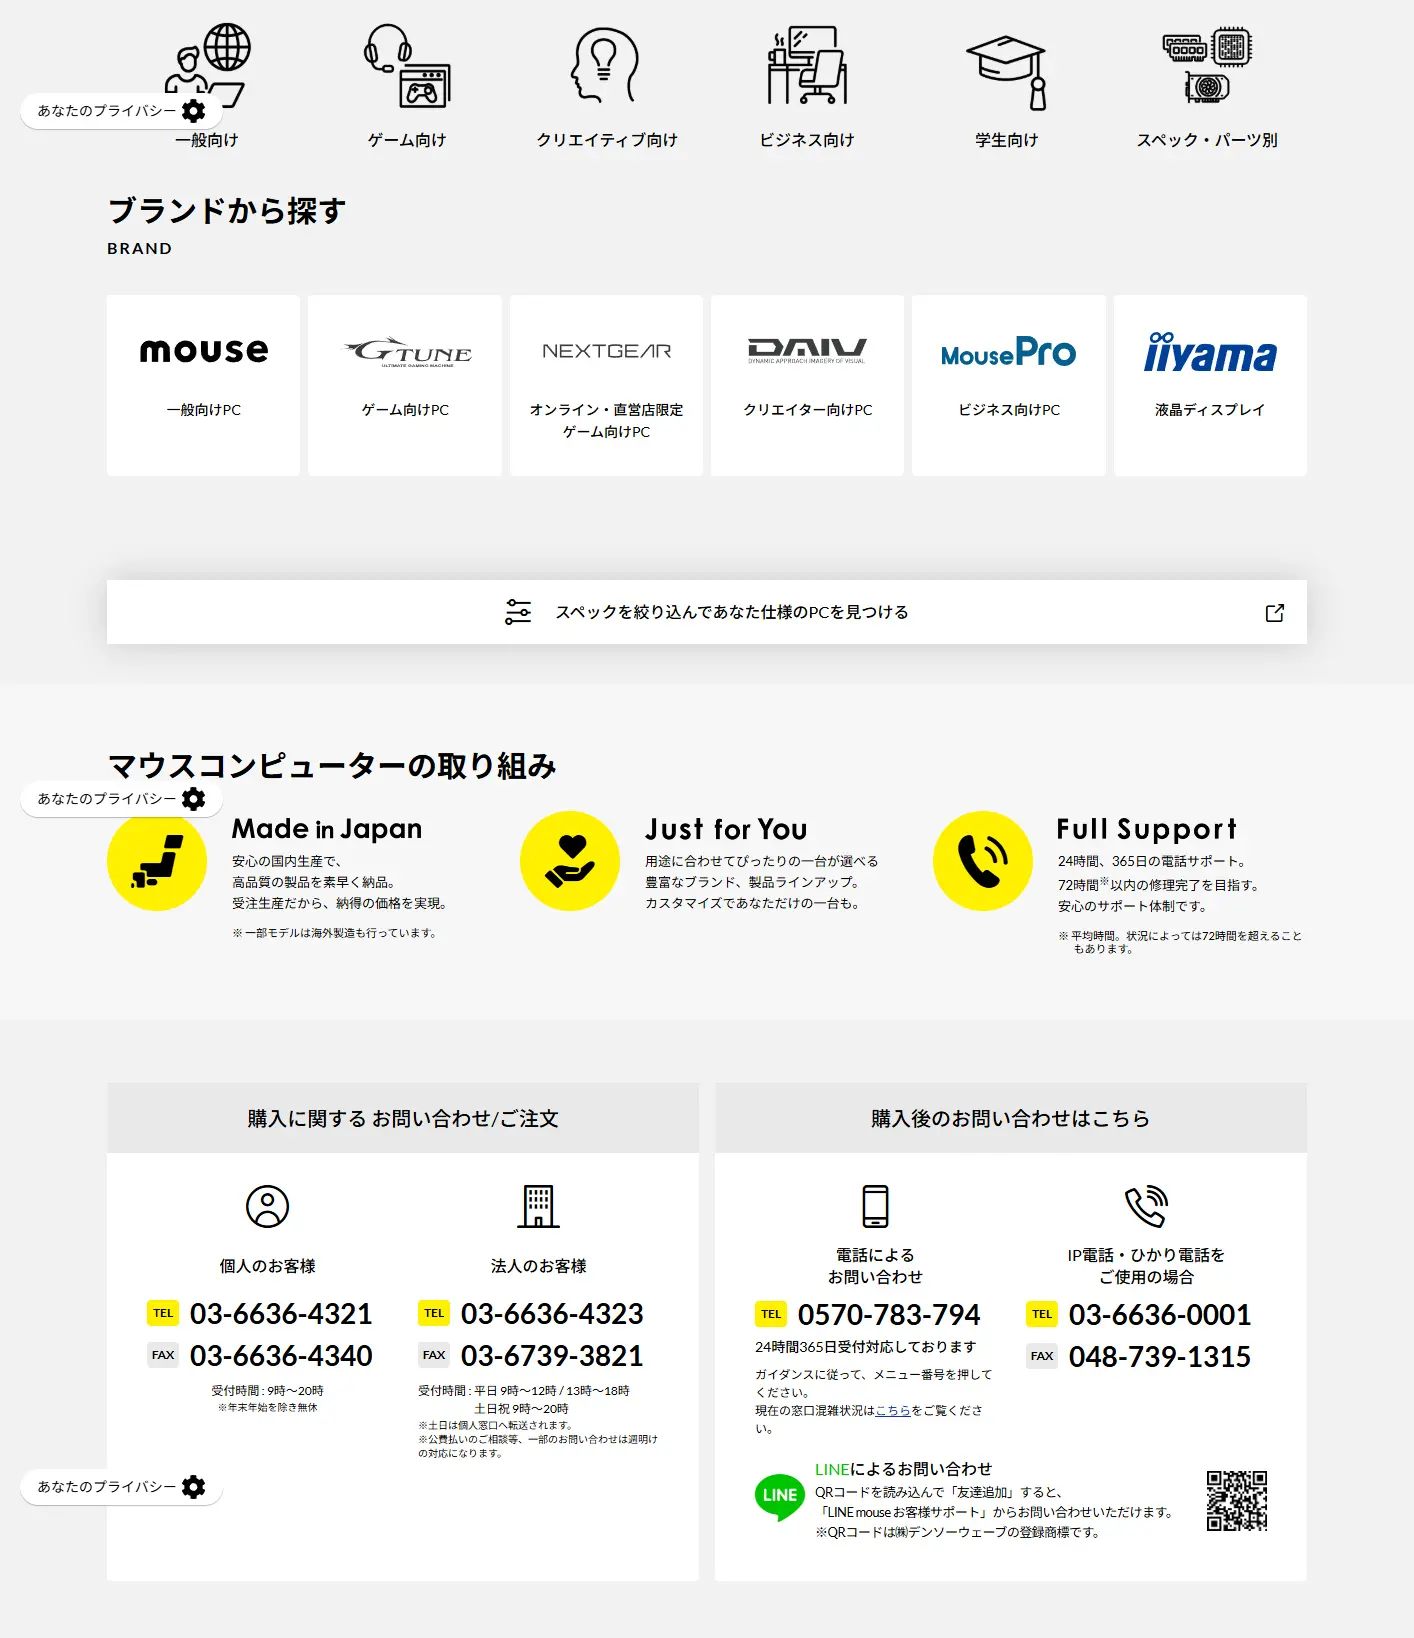Image resolution: width=1414 pixels, height=1638 pixels.
Task: Click support phone number 0570-783-794
Action: 889,1315
